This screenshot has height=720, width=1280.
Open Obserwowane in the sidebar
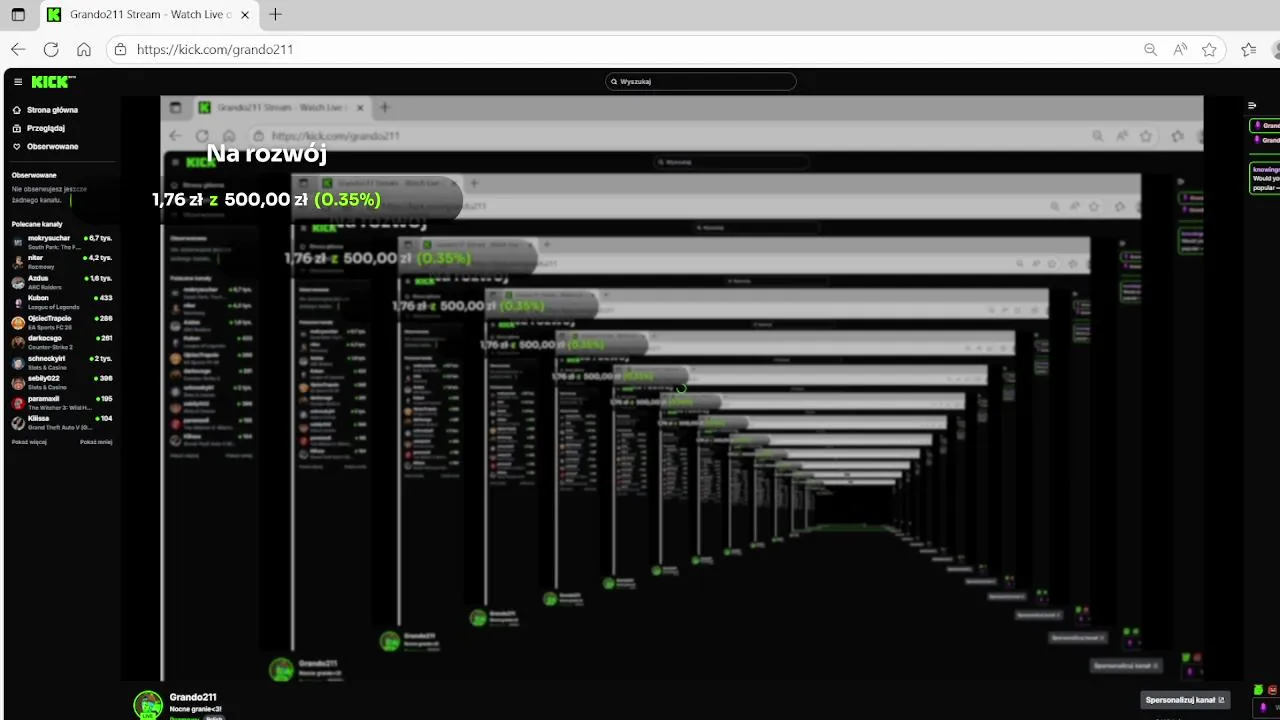coord(53,146)
